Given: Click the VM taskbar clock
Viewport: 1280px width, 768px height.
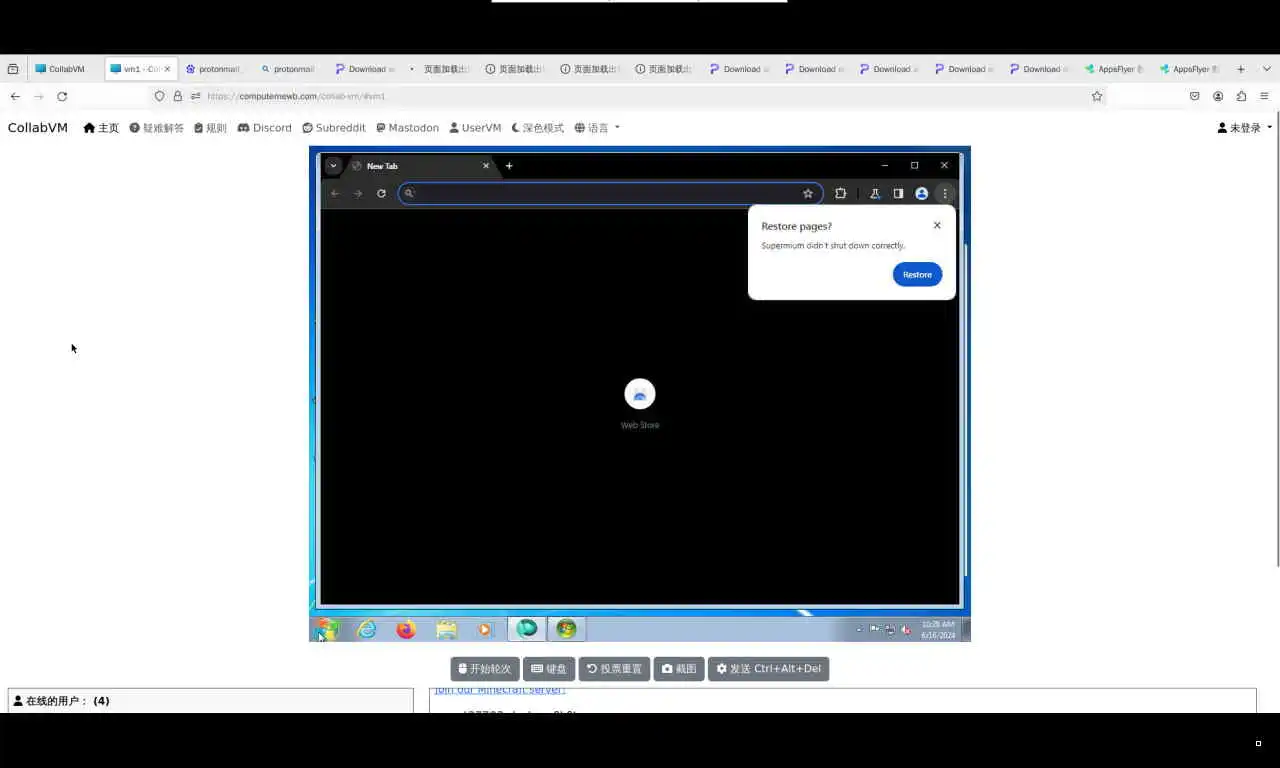Looking at the screenshot, I should (x=938, y=629).
